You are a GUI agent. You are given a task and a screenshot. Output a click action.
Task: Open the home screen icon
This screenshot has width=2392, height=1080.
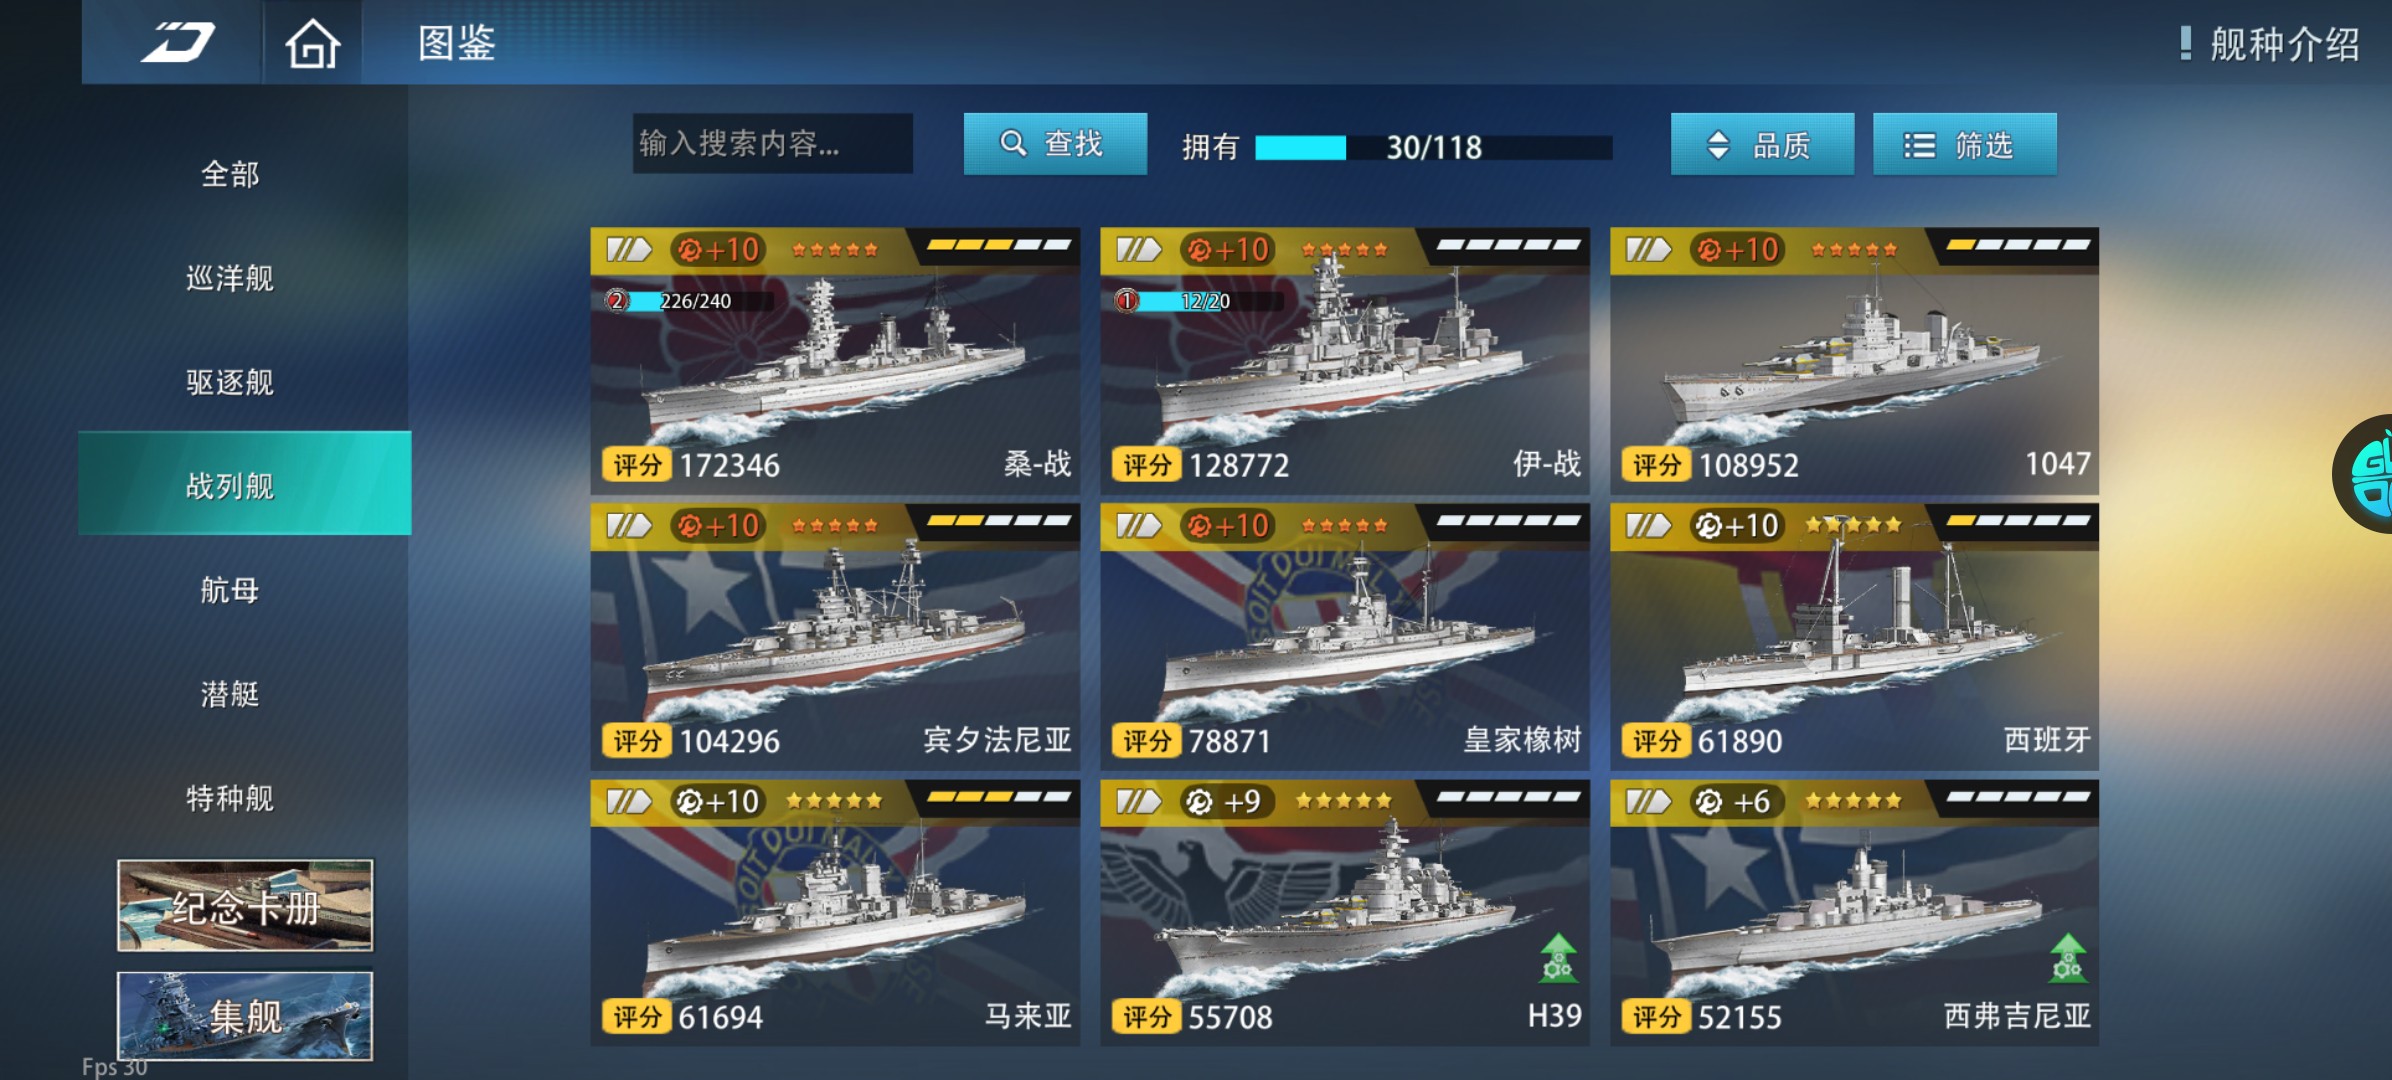tap(312, 43)
